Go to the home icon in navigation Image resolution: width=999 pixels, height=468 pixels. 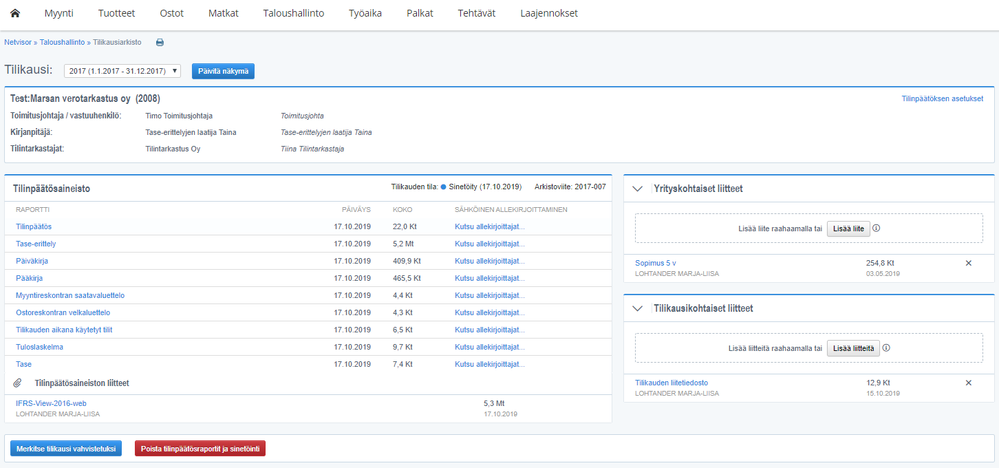point(15,13)
